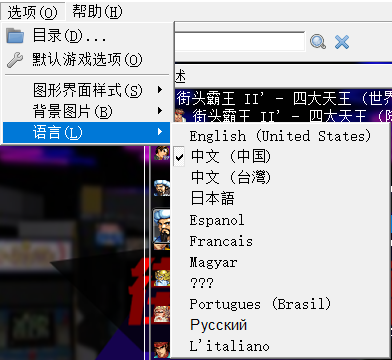Select Magyar language

280,262
